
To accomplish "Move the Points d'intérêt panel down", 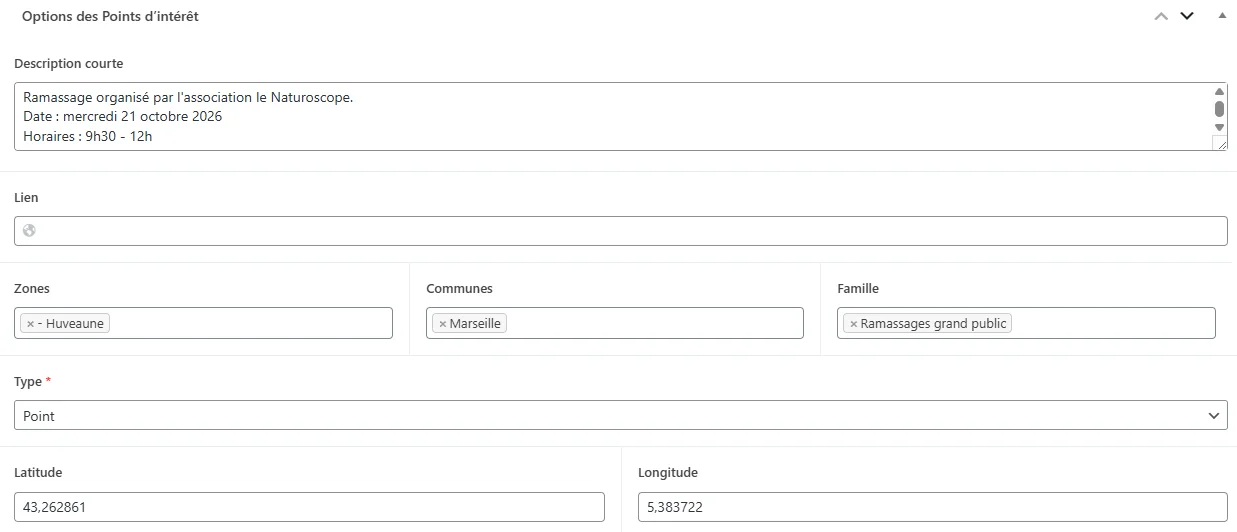I will tap(1187, 16).
